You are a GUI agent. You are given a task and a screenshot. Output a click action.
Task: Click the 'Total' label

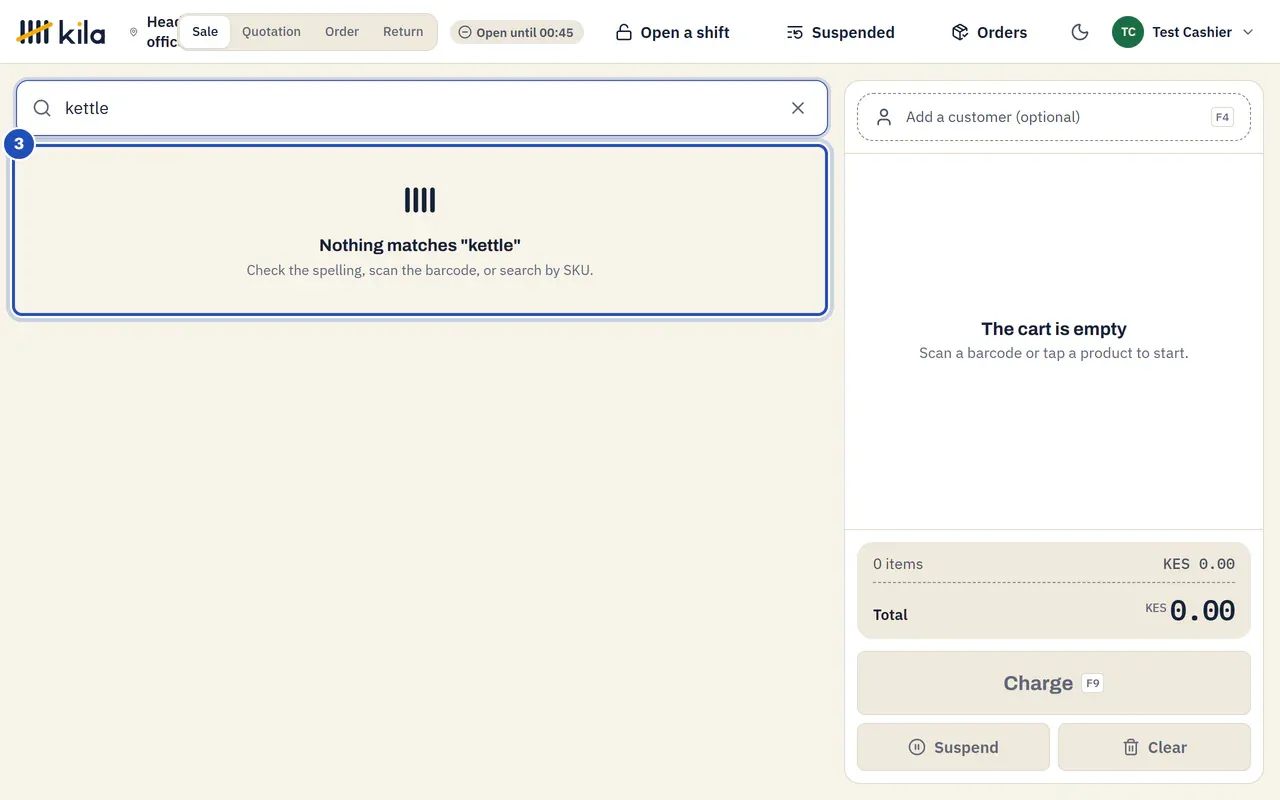pyautogui.click(x=890, y=615)
